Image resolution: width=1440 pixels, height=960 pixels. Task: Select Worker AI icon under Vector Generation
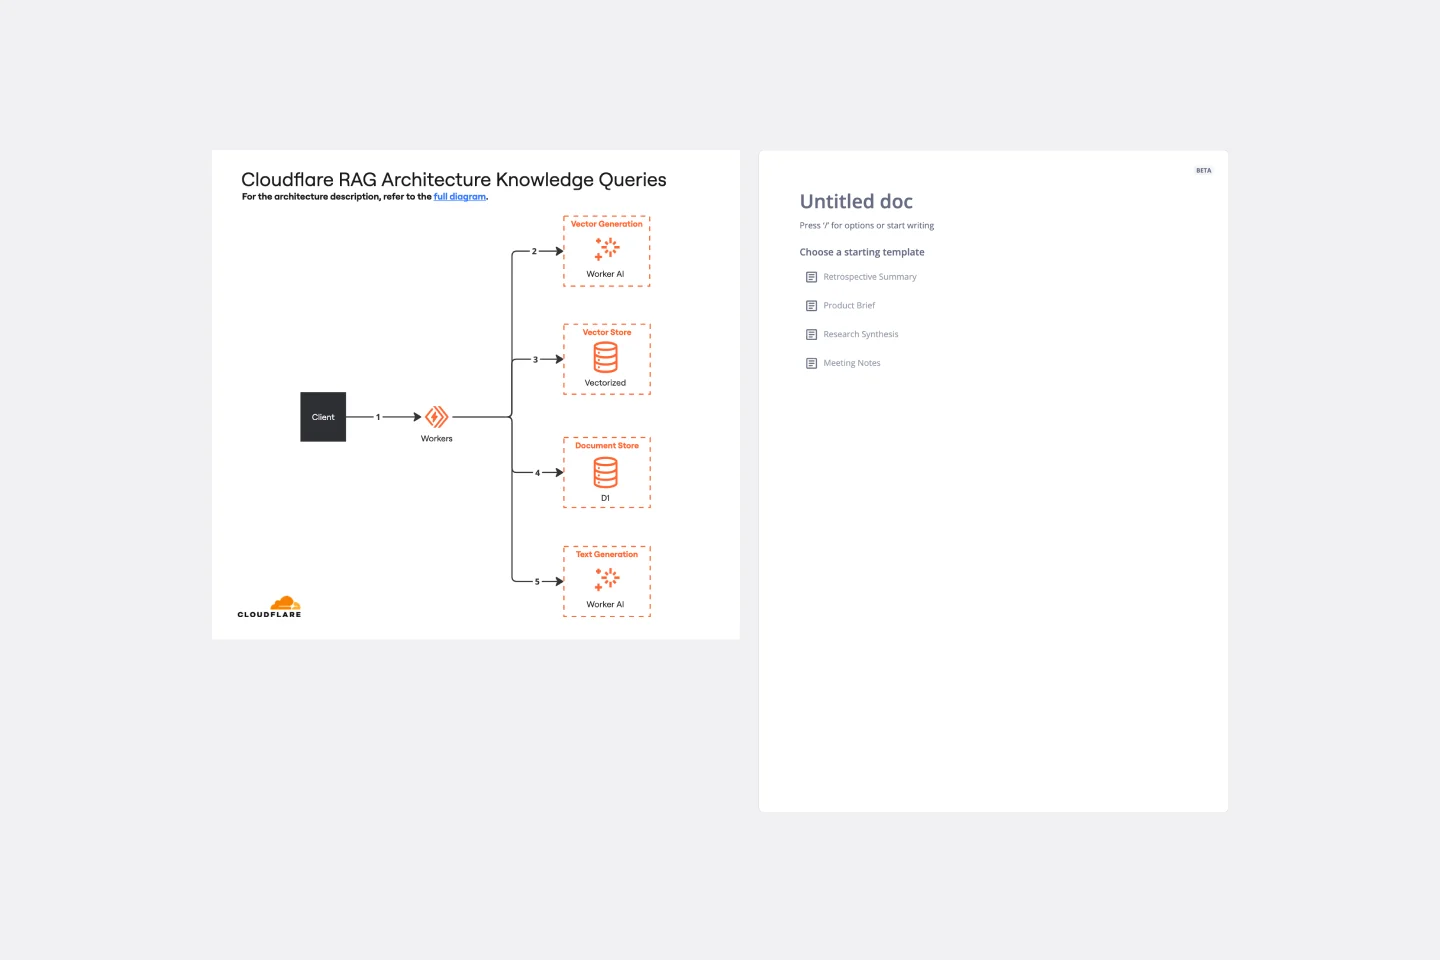click(x=607, y=248)
